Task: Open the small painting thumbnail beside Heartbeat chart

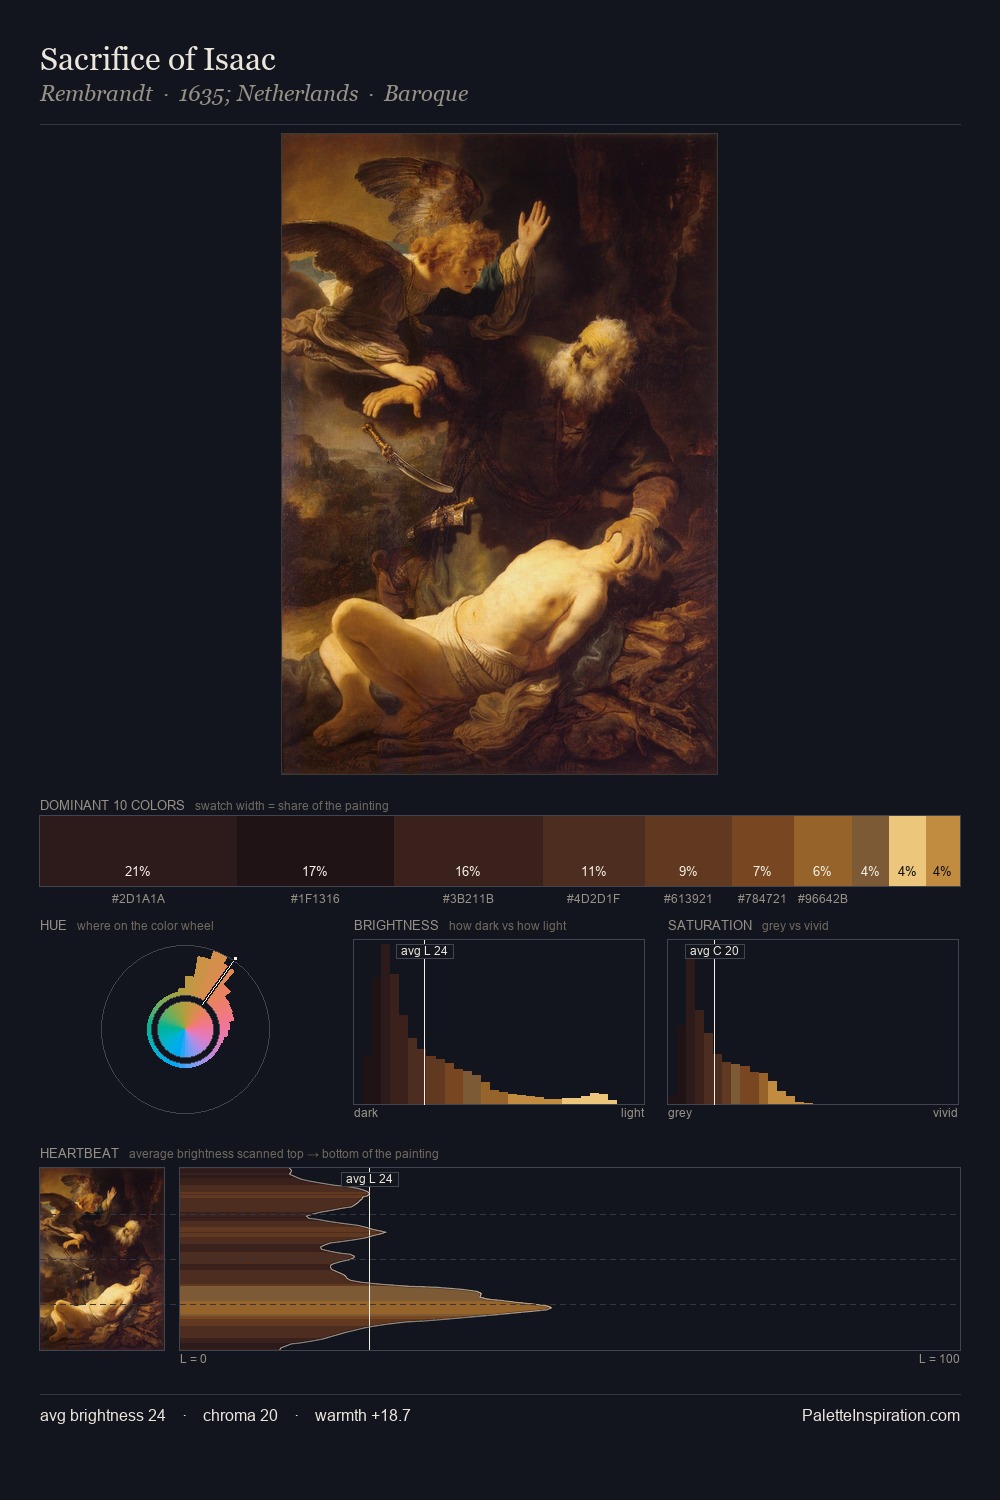Action: pos(102,1259)
